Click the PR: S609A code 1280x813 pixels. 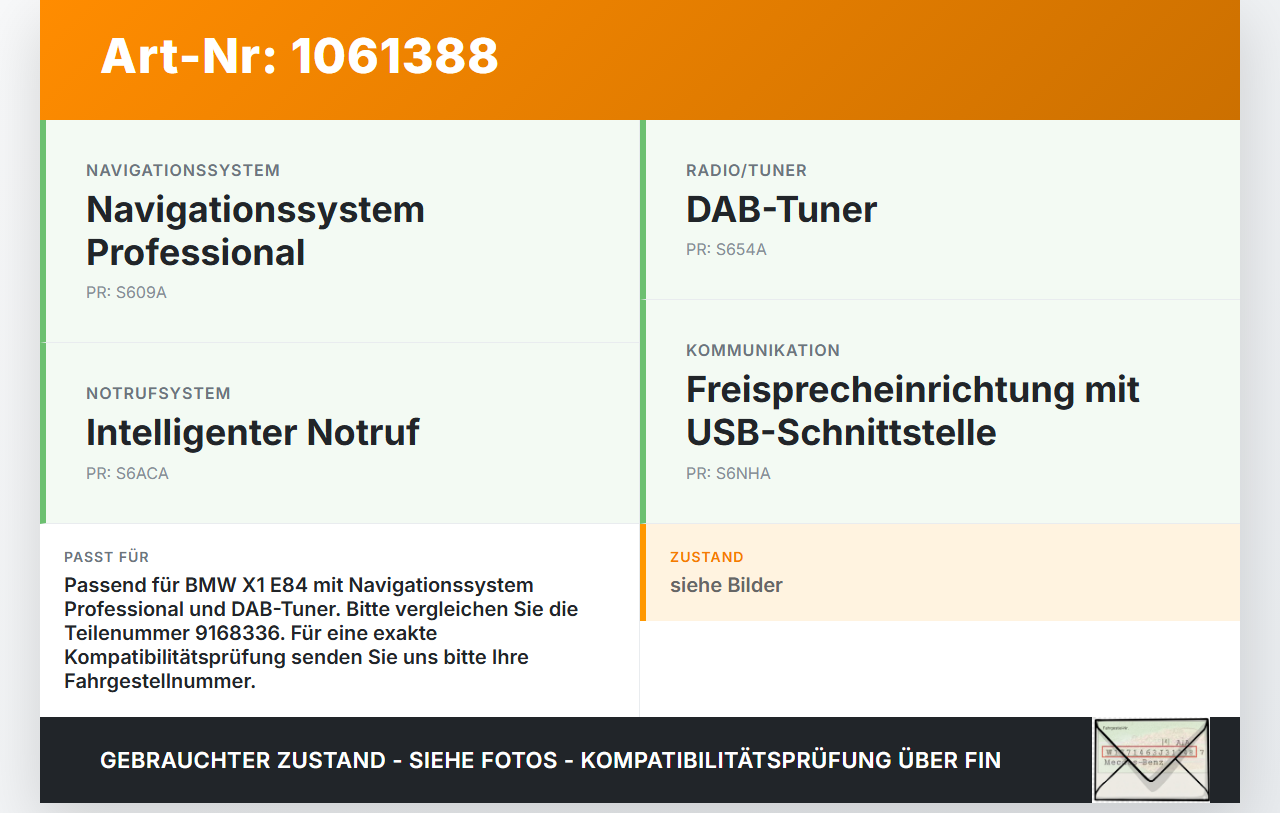click(126, 293)
